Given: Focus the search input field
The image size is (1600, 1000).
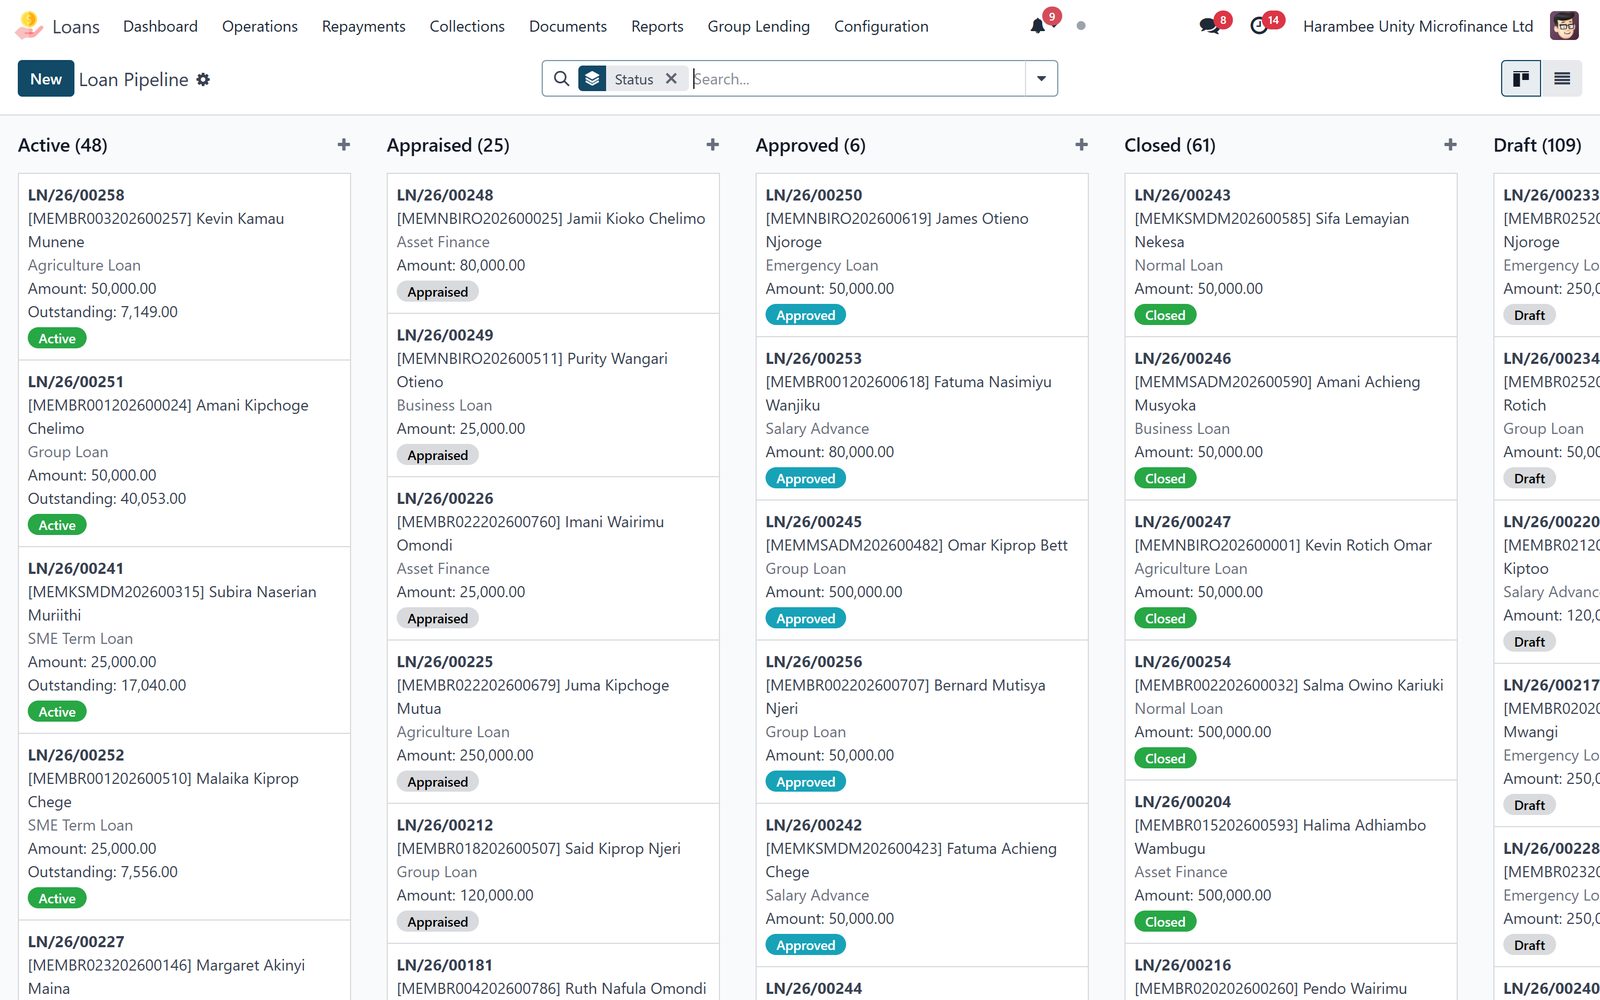Looking at the screenshot, I should [x=857, y=79].
